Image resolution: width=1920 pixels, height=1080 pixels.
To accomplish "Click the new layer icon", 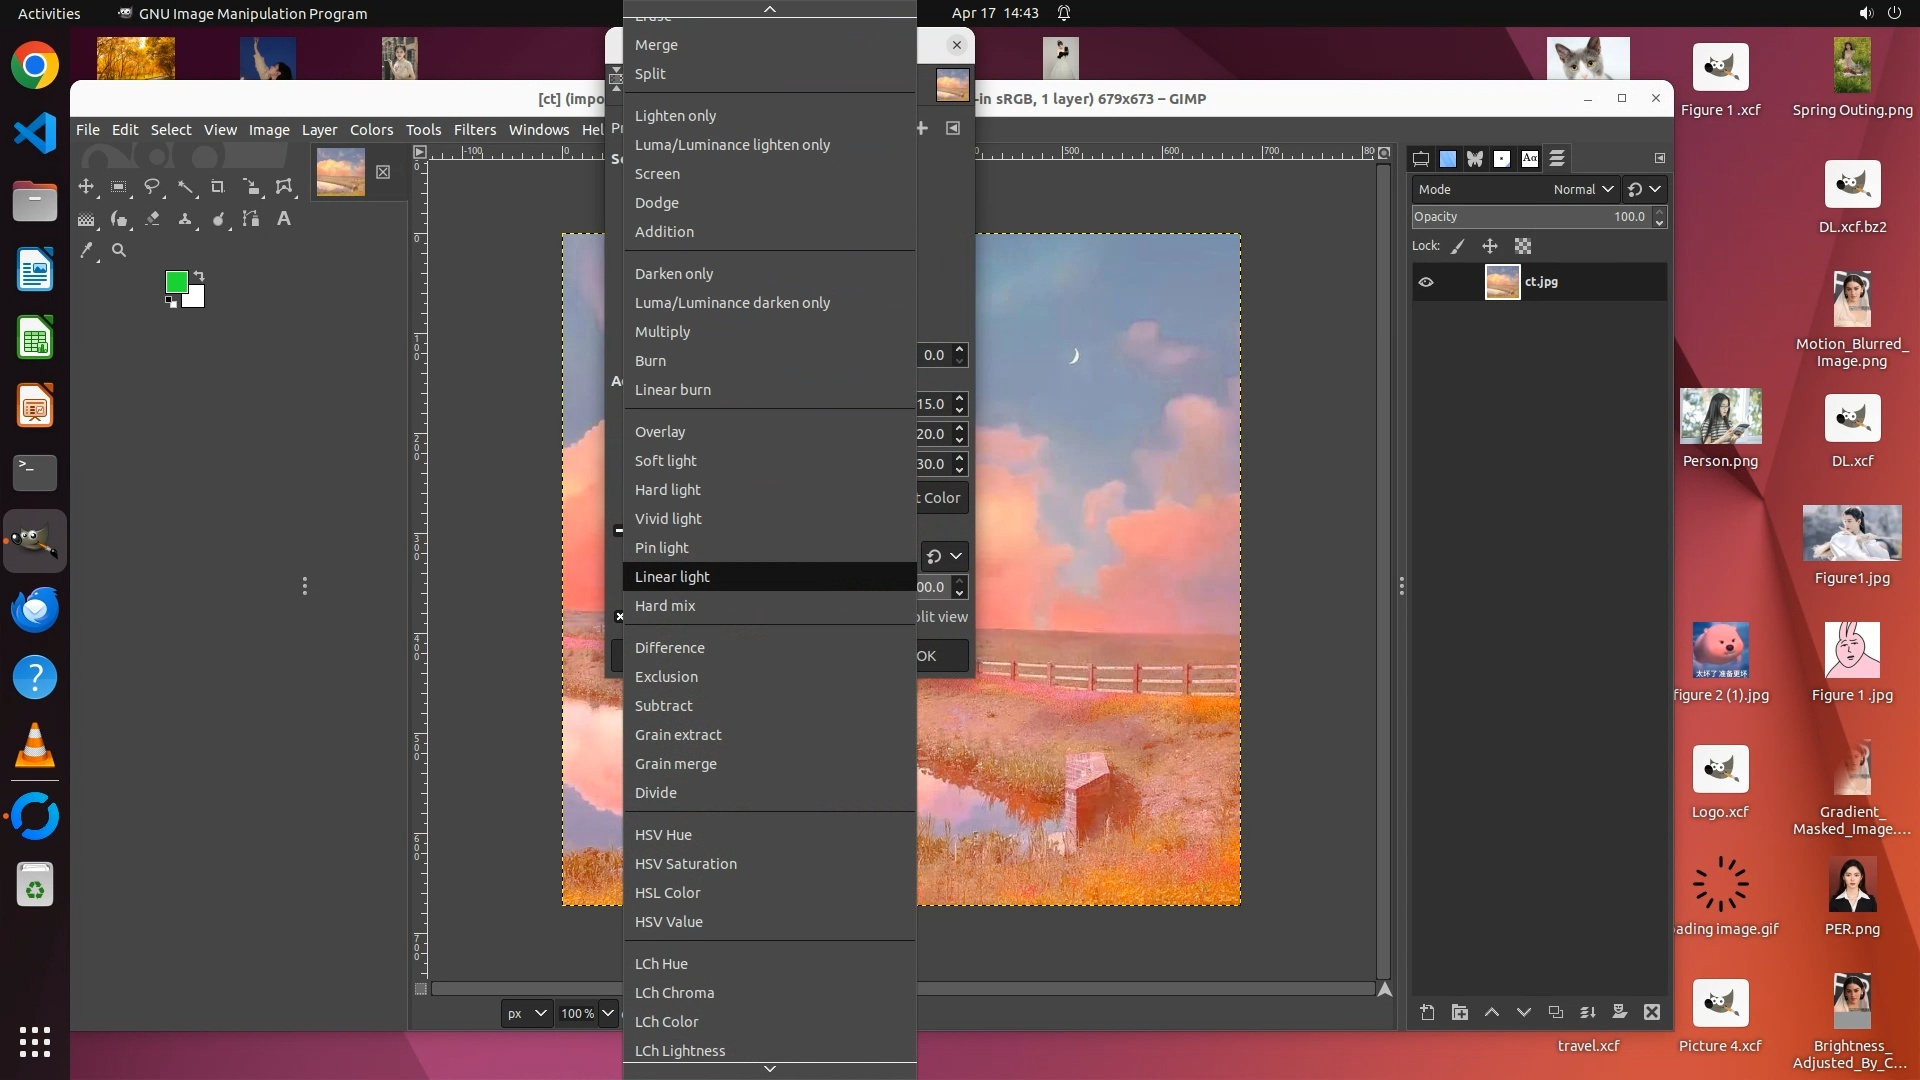I will click(1427, 1013).
